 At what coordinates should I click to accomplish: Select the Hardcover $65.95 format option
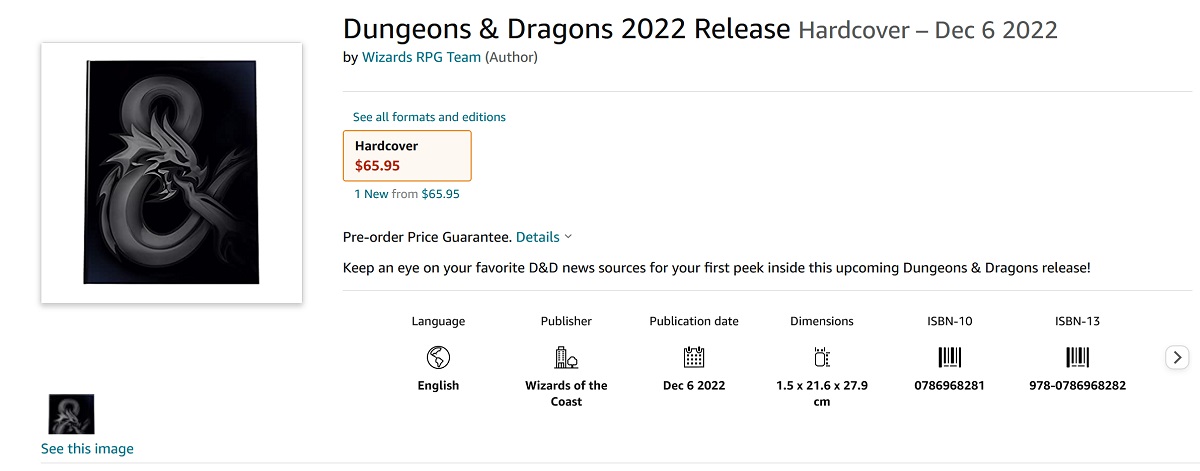[x=407, y=155]
